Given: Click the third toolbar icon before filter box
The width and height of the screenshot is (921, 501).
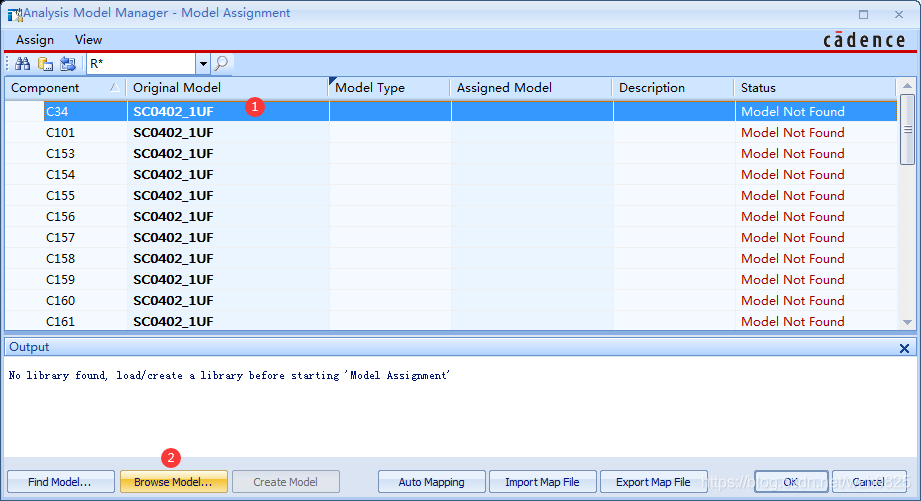Looking at the screenshot, I should [x=68, y=64].
